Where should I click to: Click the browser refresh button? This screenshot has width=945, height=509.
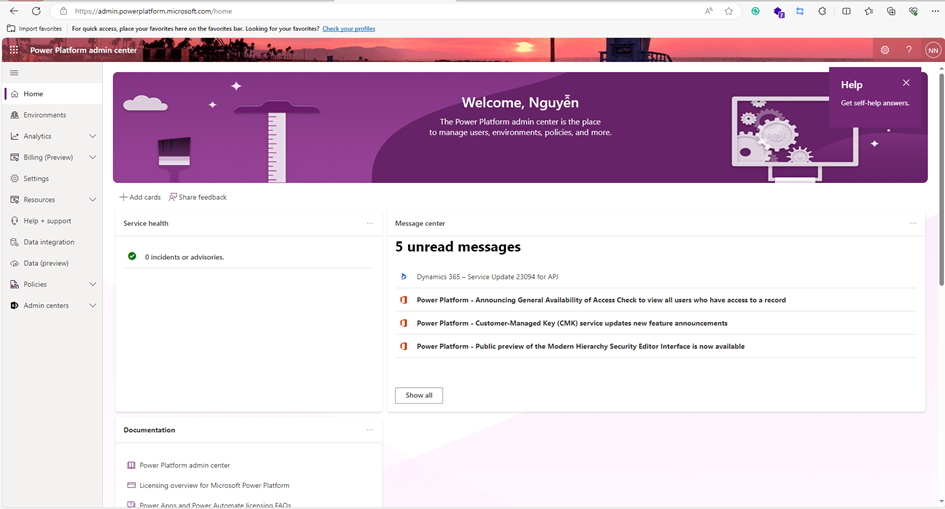(36, 11)
